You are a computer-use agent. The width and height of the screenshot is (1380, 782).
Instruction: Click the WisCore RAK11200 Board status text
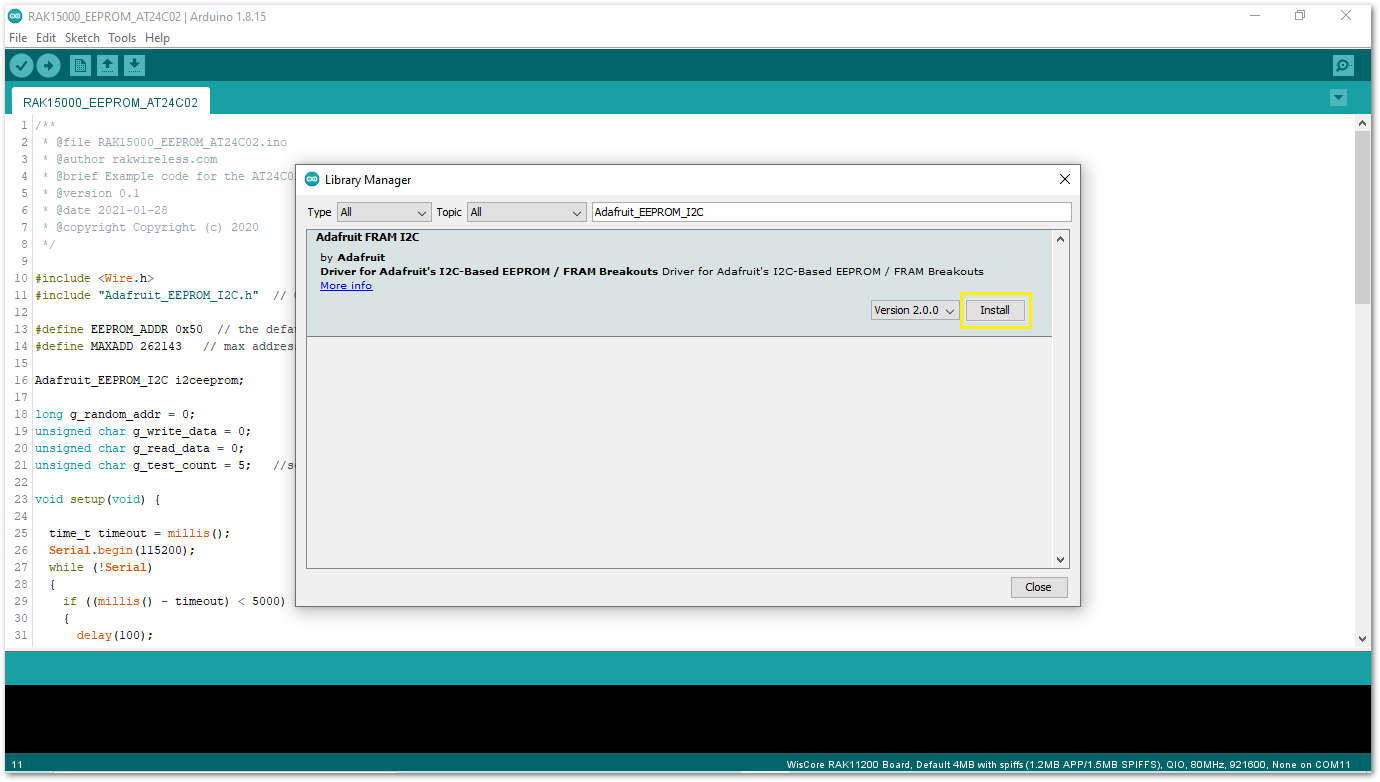1069,765
